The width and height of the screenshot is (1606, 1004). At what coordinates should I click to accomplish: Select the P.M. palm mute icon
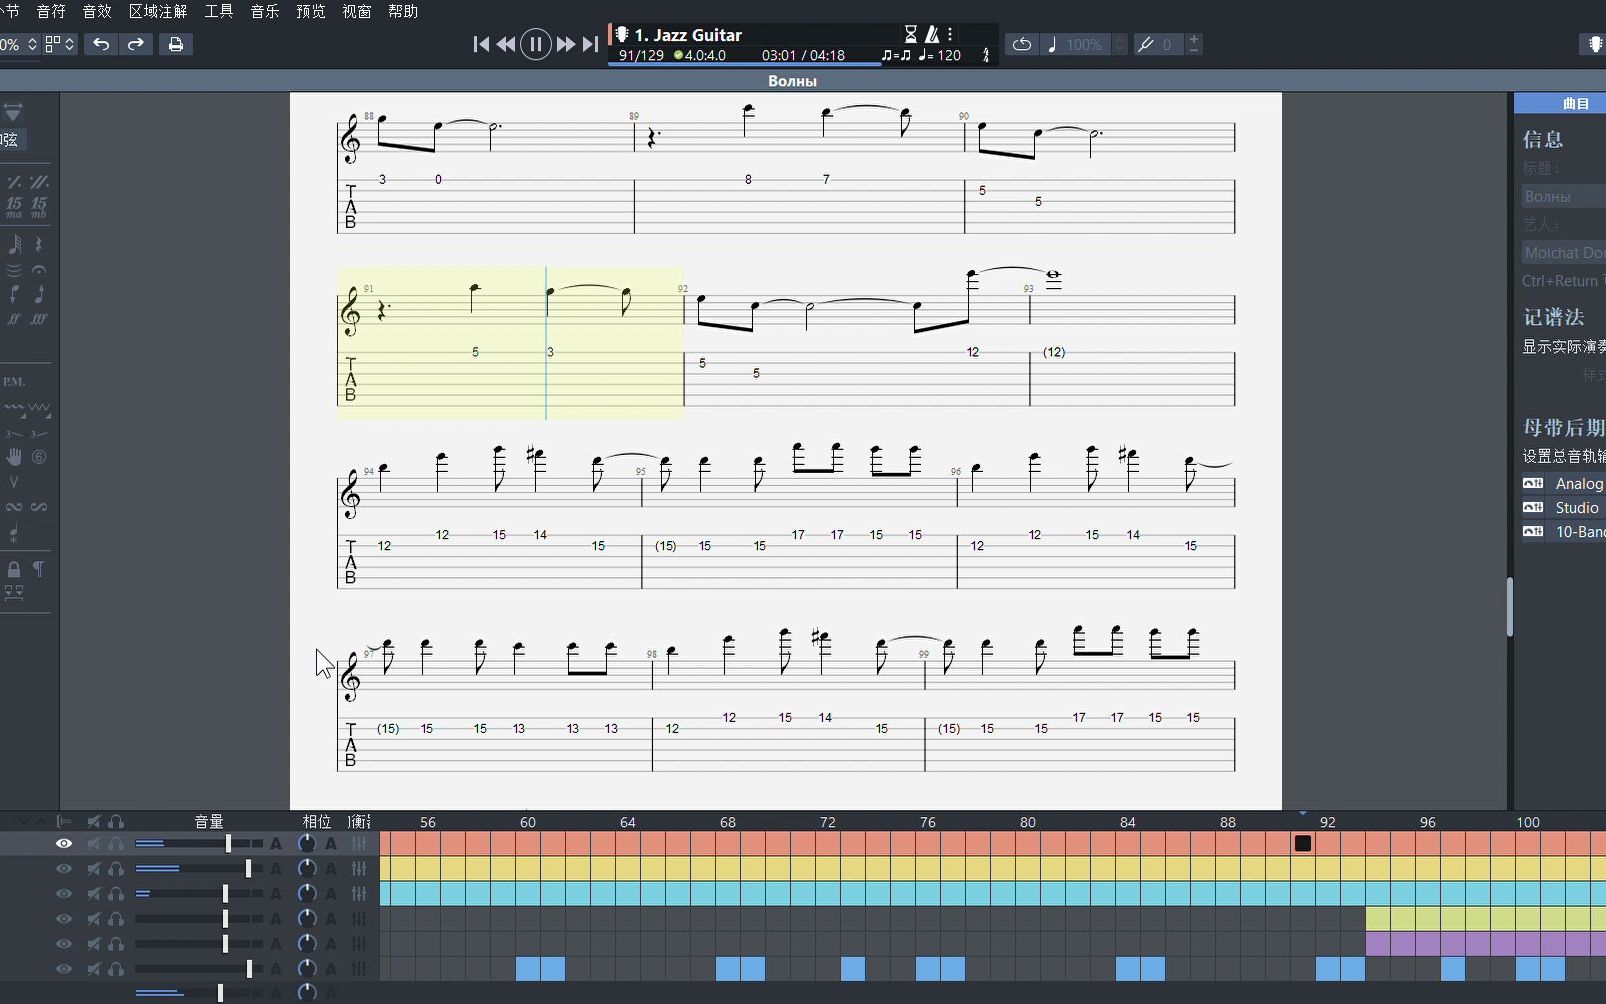14,382
